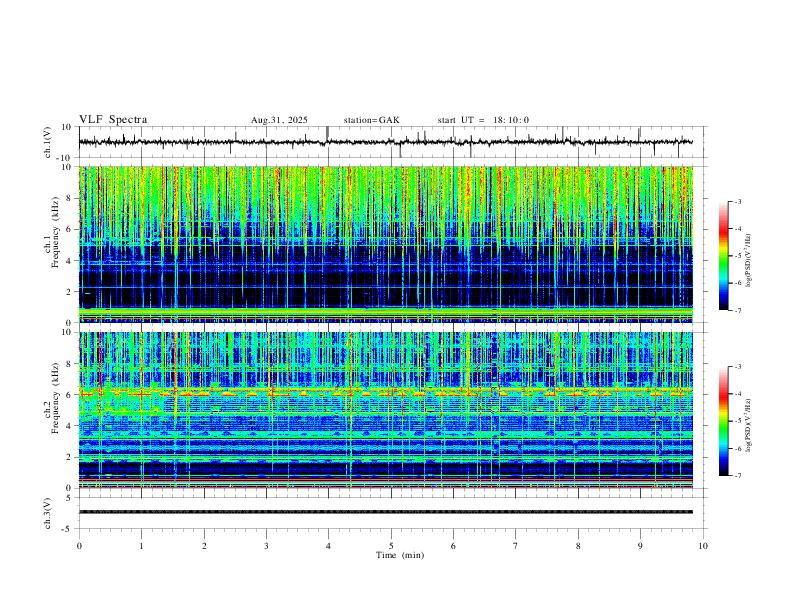This screenshot has width=792, height=612.
Task: Click the 'VLF Spectra' title text
Action: click(x=113, y=120)
